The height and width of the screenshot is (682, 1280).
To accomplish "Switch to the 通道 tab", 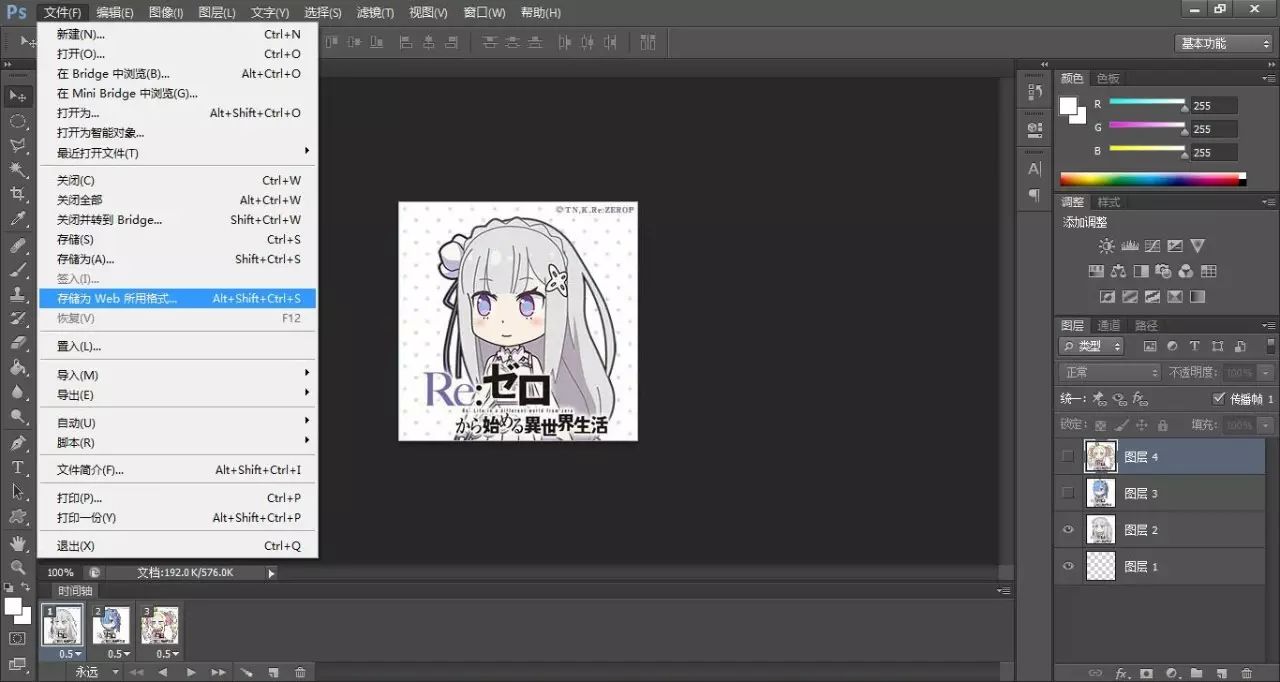I will click(1109, 325).
